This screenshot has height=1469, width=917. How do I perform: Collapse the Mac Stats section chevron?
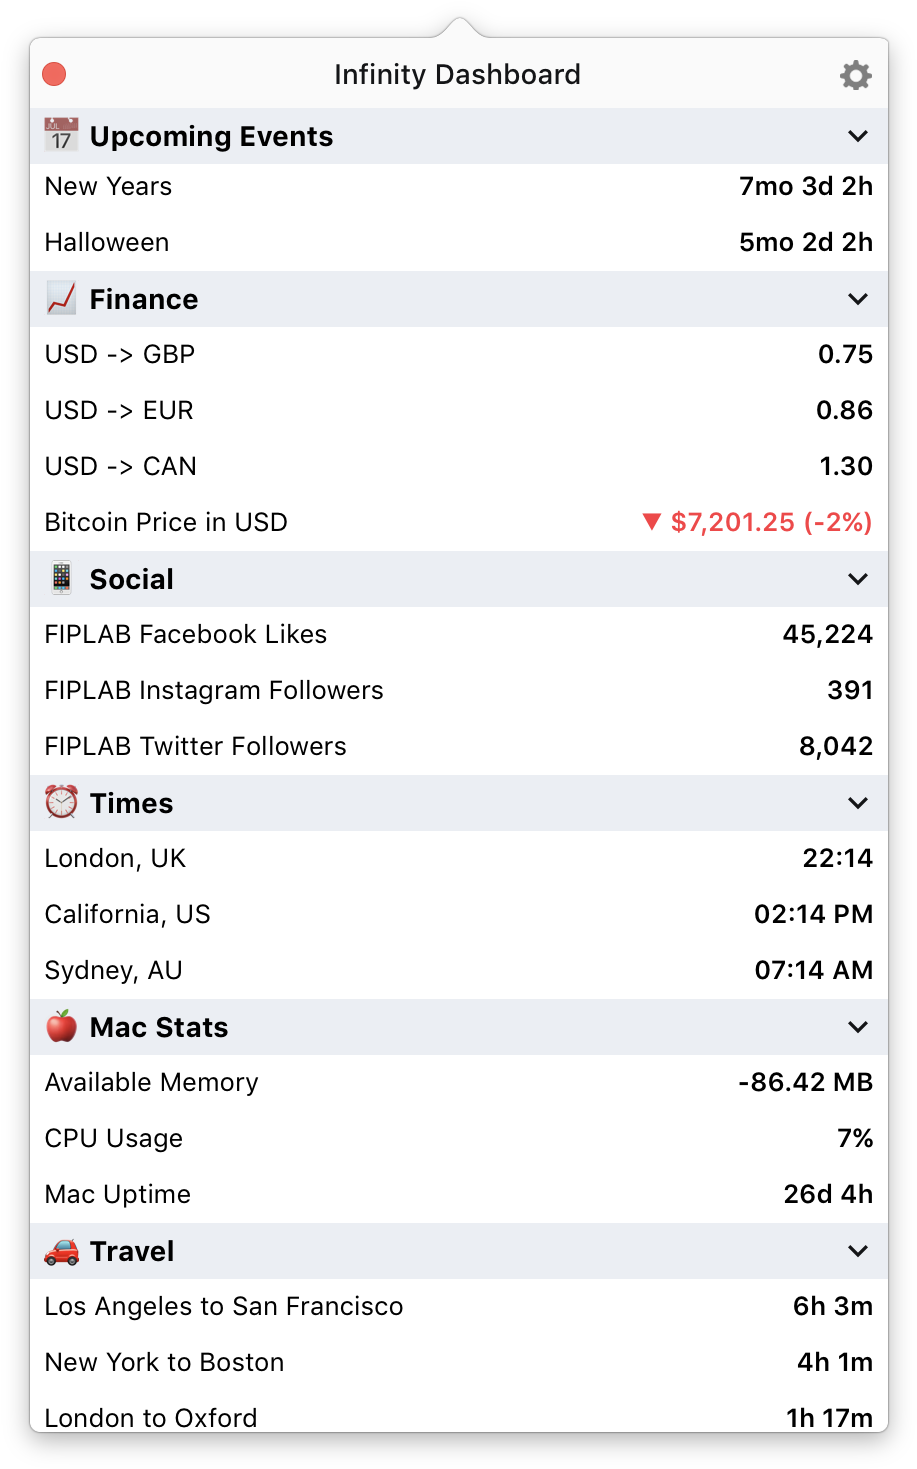point(857,1027)
